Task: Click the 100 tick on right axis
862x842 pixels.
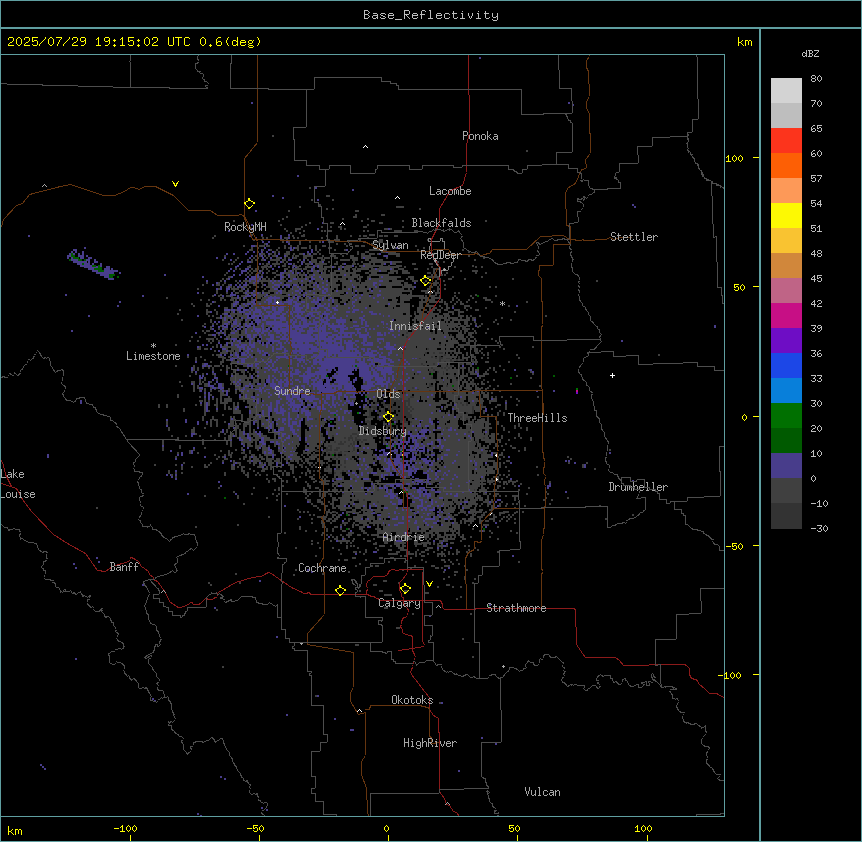Action: click(x=734, y=158)
